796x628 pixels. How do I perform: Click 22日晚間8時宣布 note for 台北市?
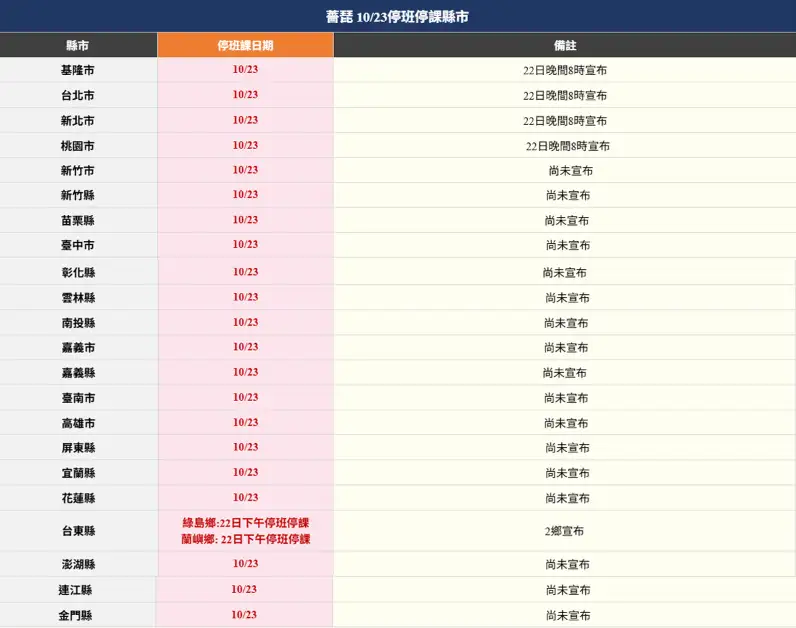point(565,95)
